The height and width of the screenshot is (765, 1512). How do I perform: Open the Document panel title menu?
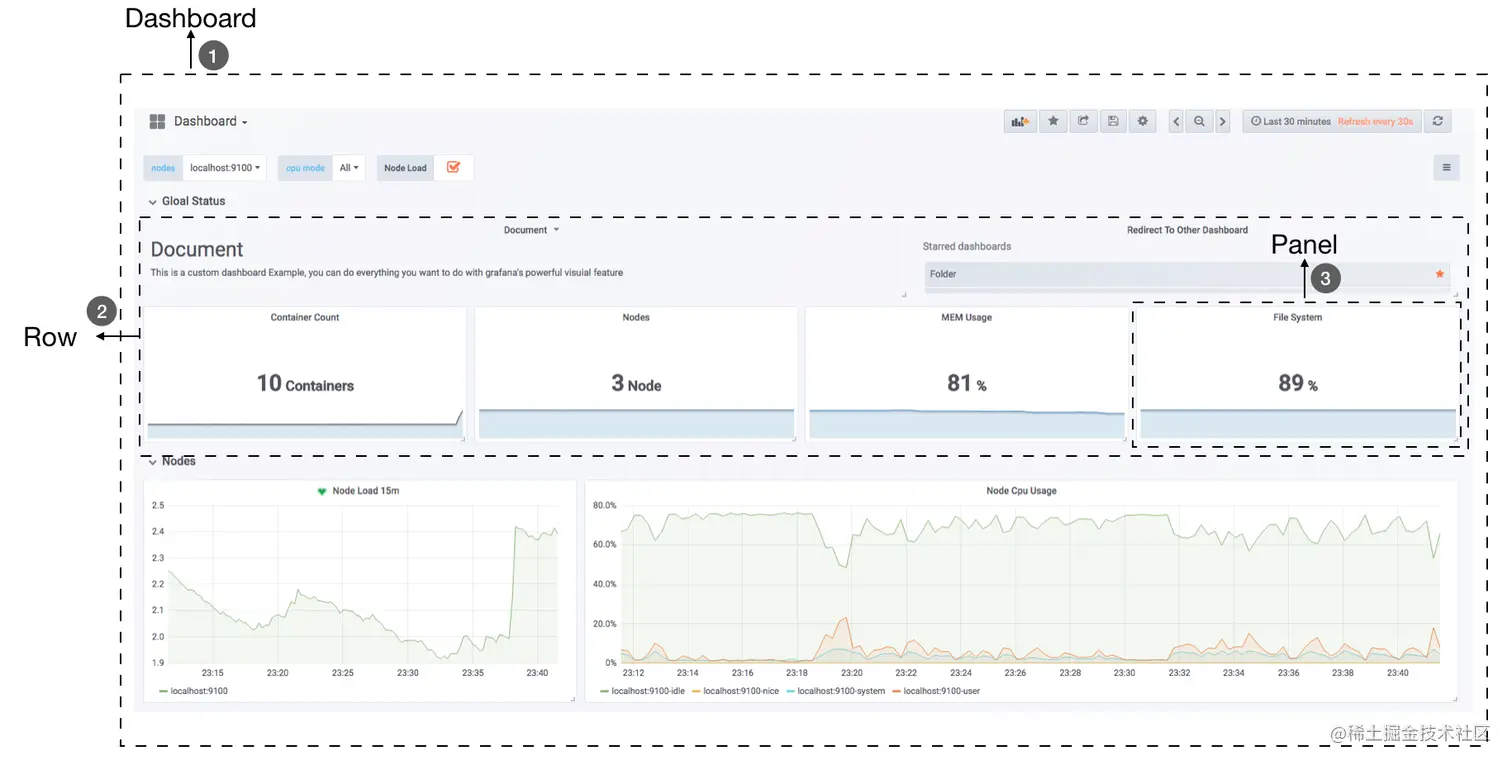point(531,230)
